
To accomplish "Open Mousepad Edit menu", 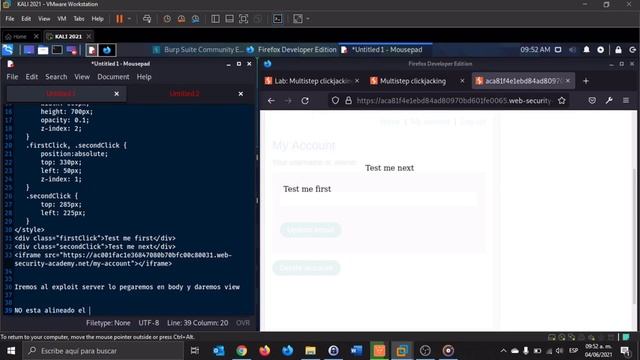I will click(31, 77).
